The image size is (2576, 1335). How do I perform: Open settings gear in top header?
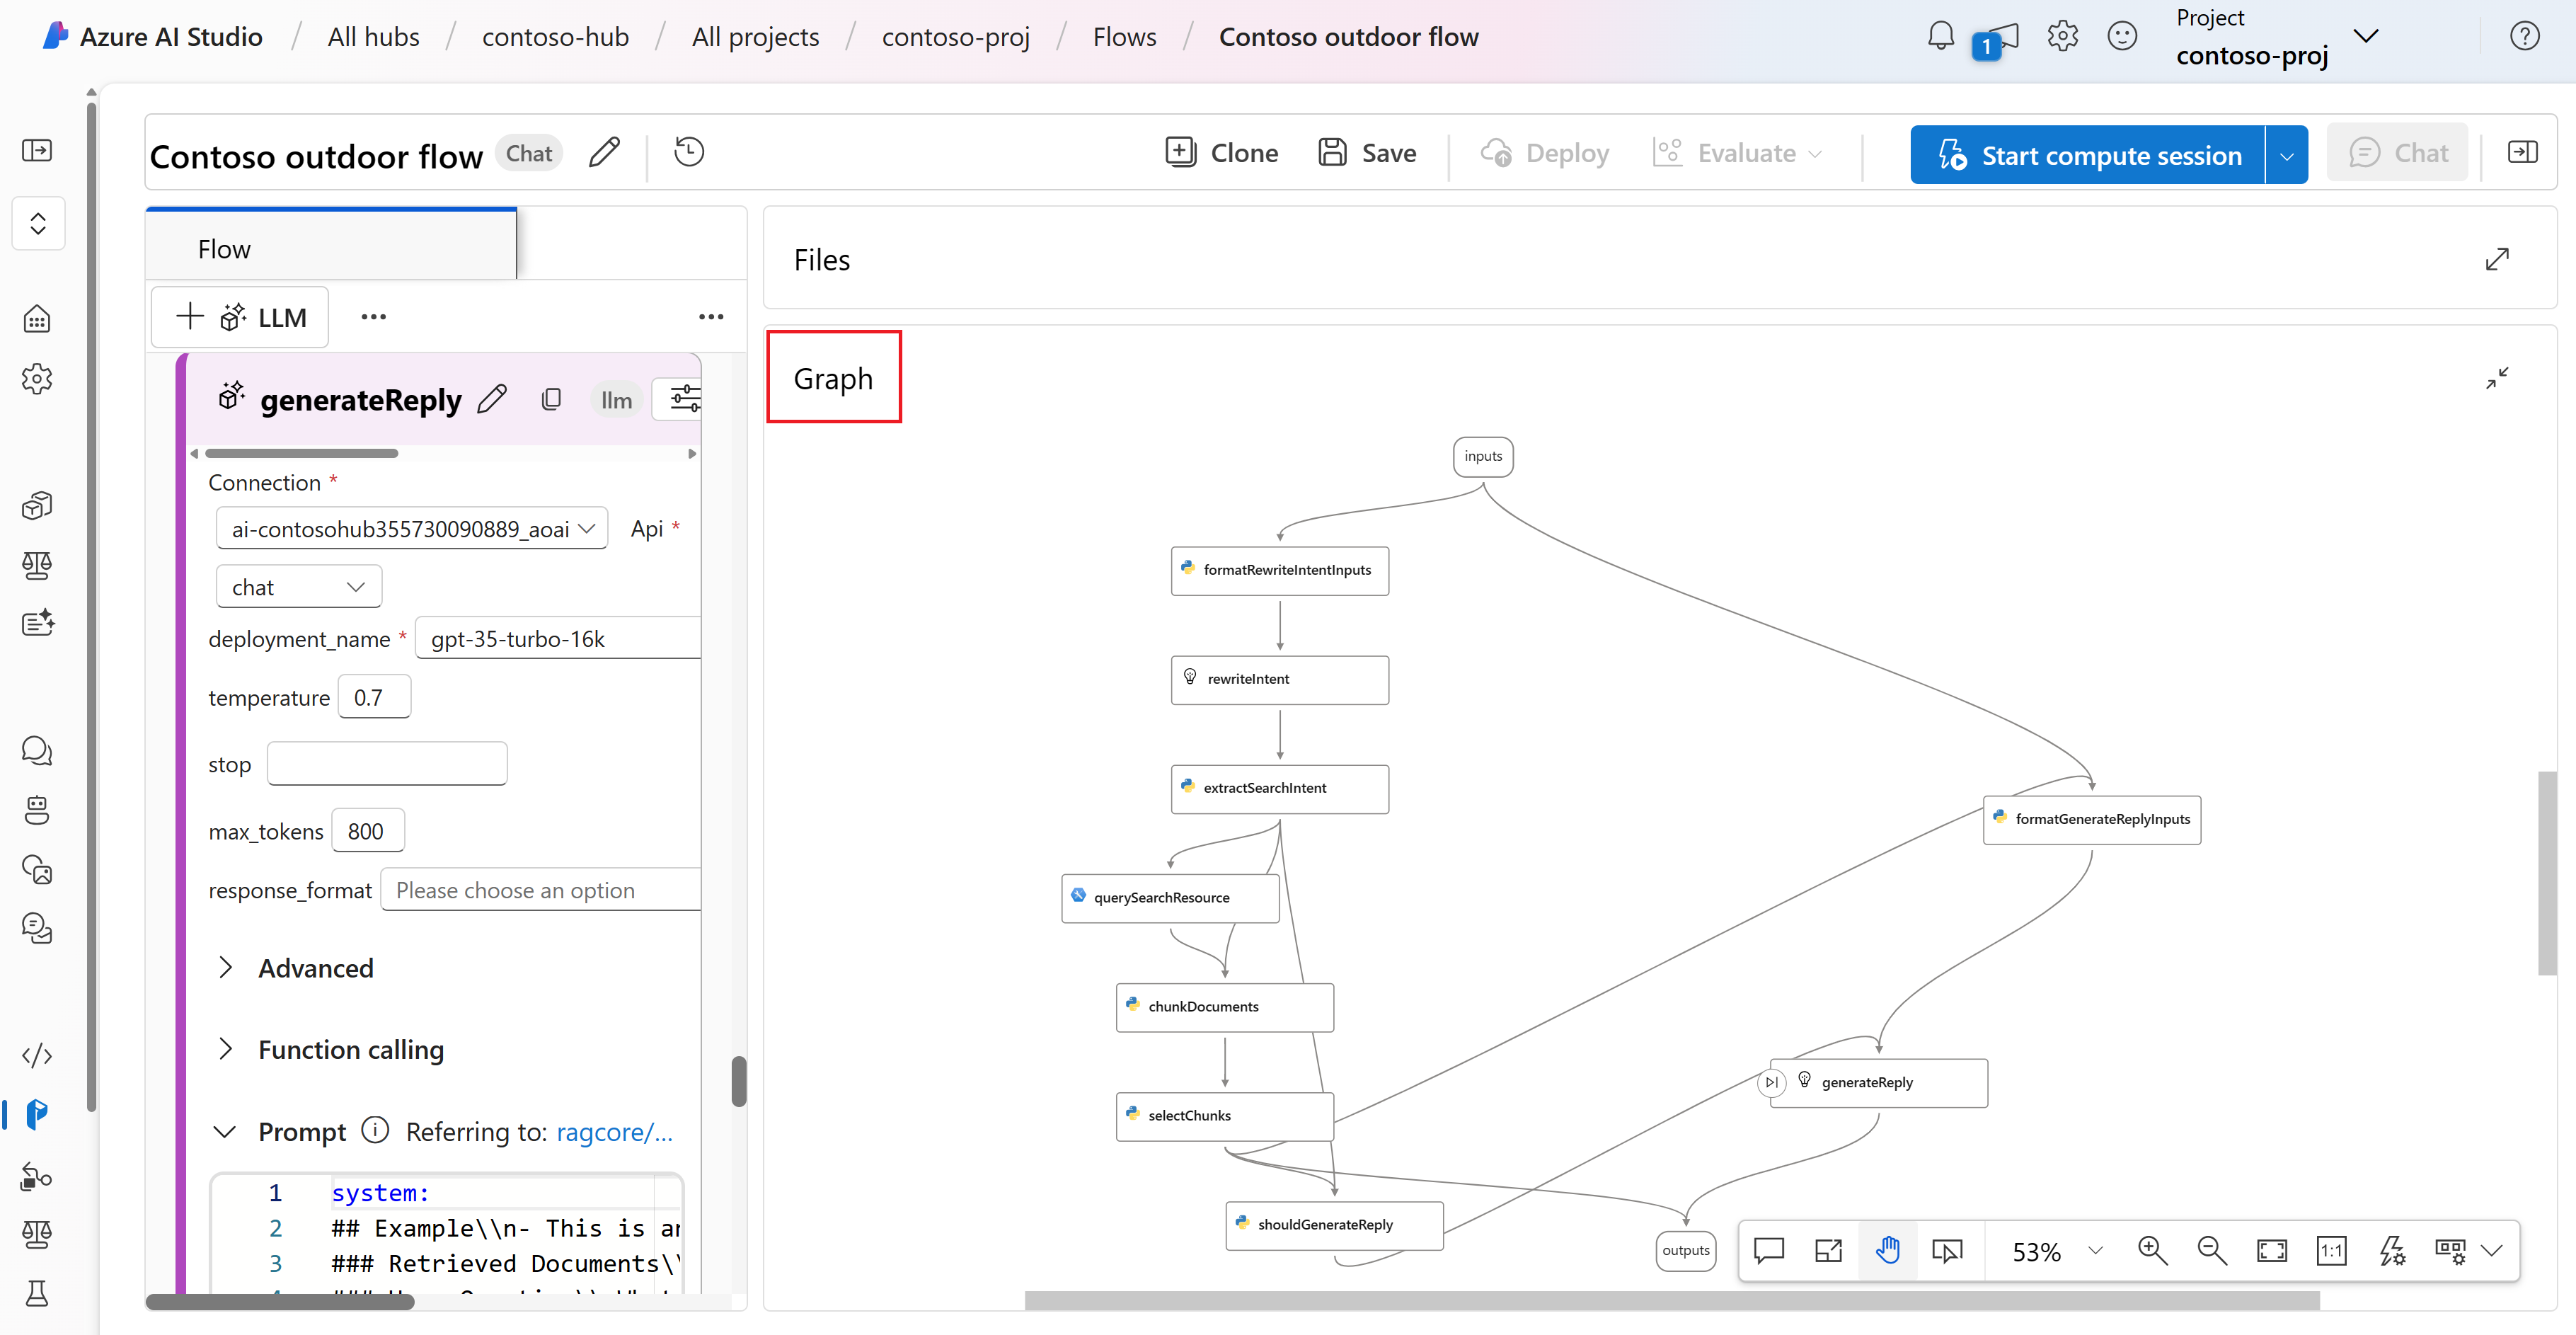point(2062,36)
